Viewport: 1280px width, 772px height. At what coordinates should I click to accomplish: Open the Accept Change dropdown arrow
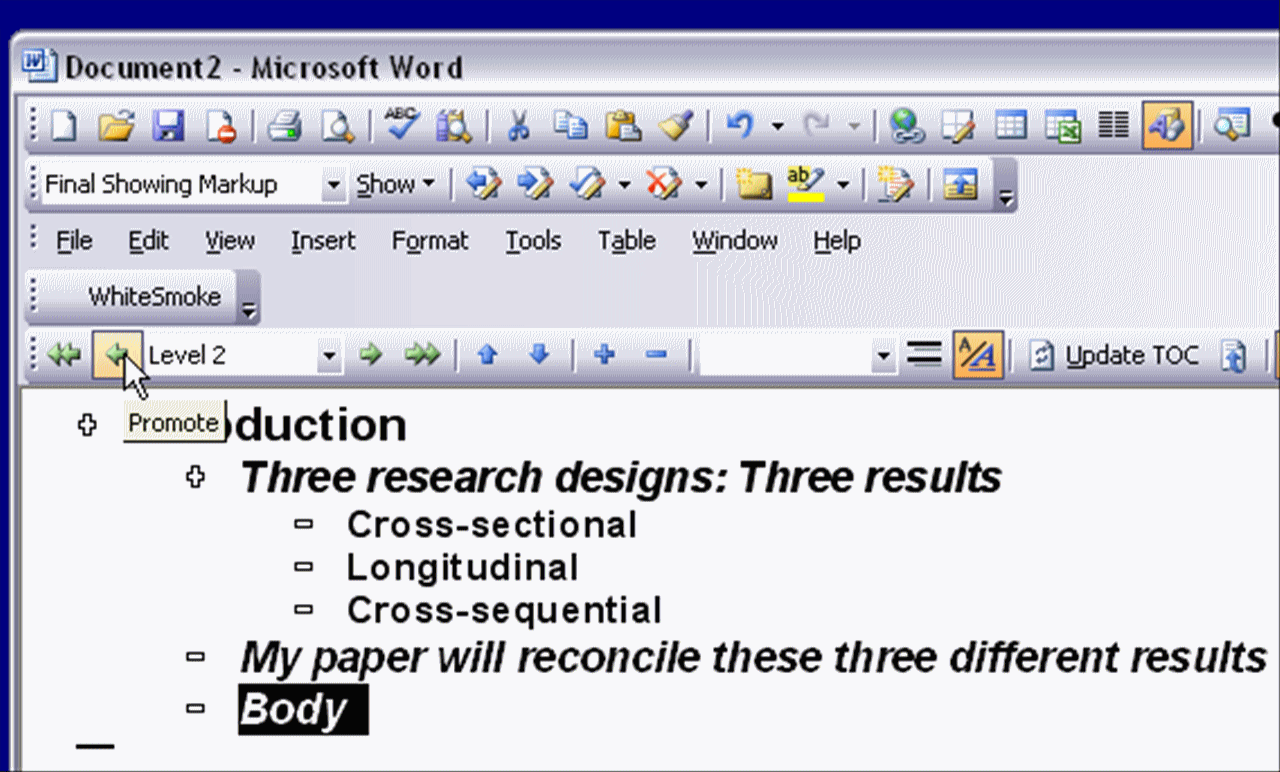(x=624, y=185)
